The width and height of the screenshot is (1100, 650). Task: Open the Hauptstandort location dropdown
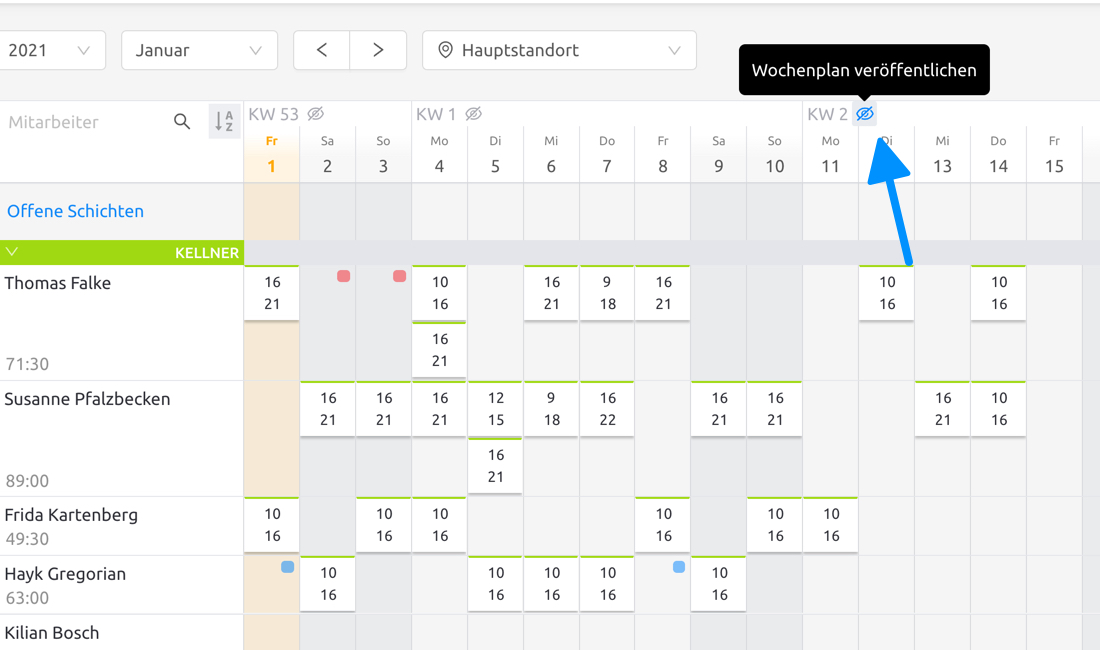tap(559, 49)
